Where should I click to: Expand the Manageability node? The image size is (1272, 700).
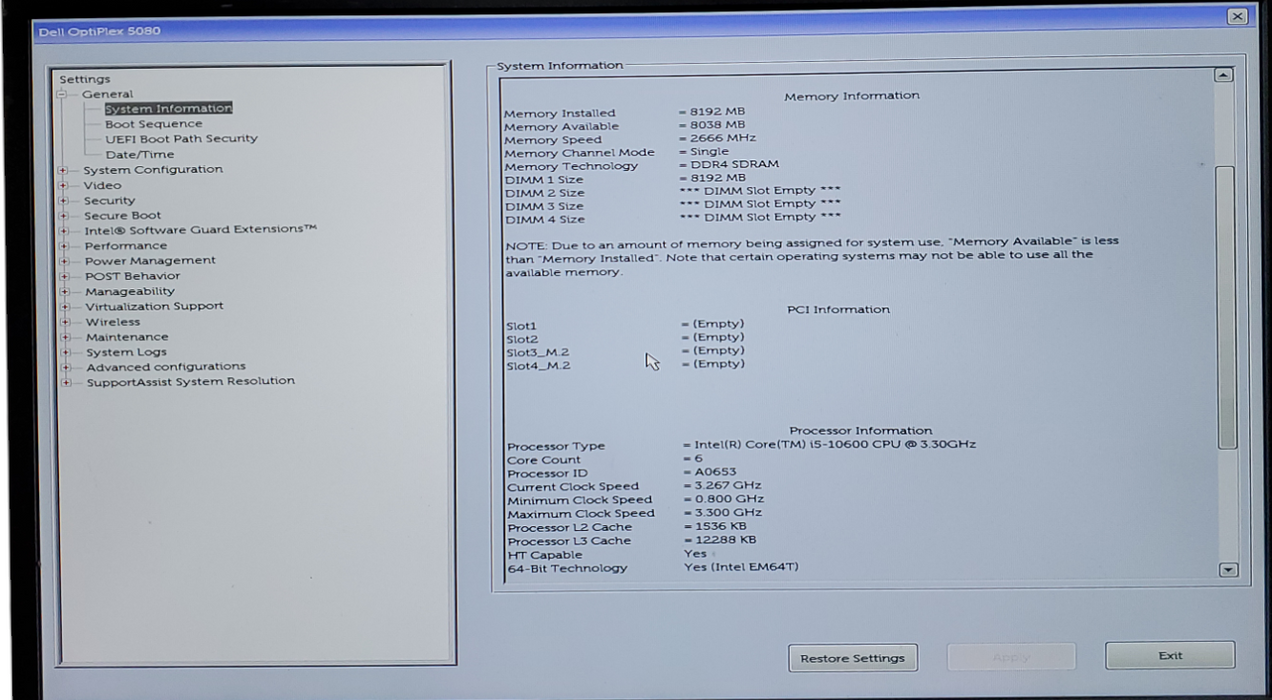(65, 292)
